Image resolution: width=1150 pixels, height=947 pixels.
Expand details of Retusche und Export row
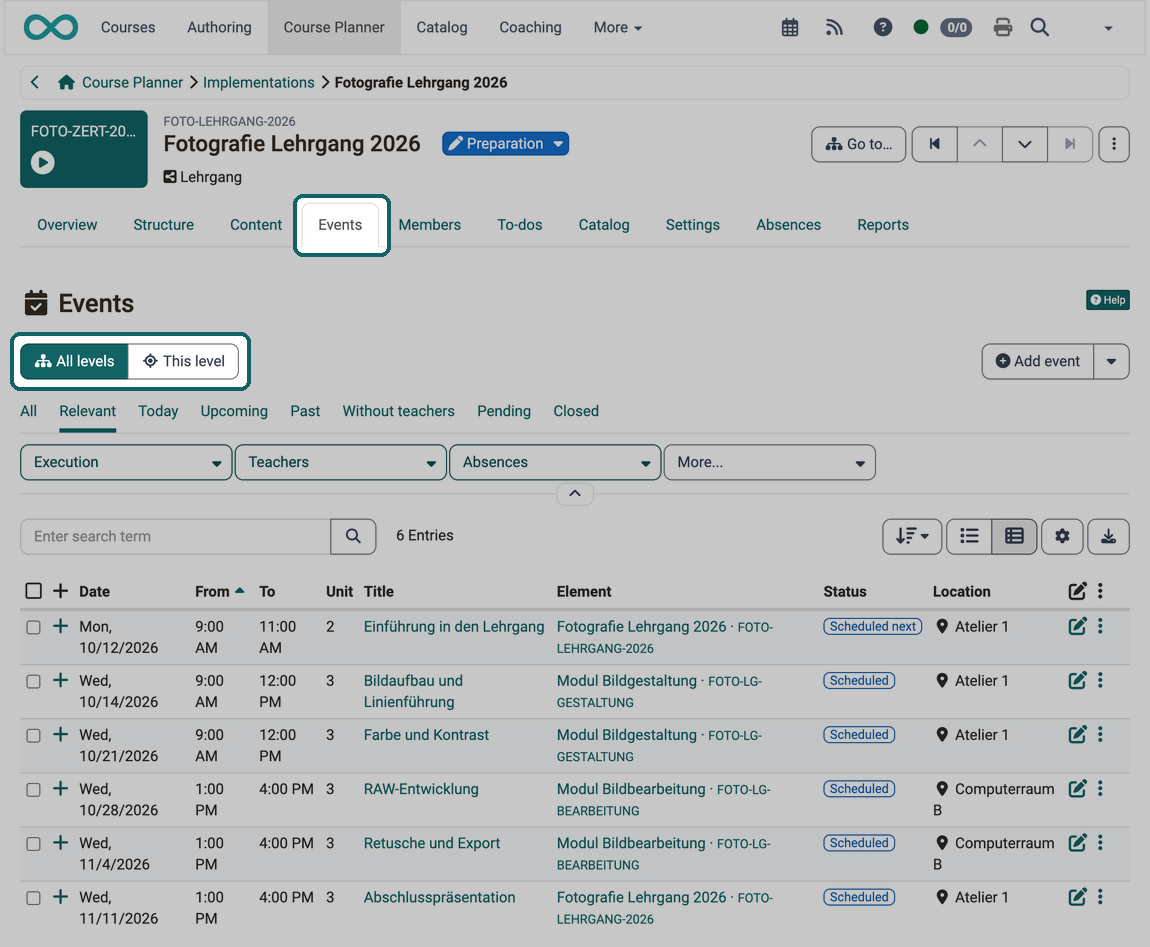(x=61, y=843)
